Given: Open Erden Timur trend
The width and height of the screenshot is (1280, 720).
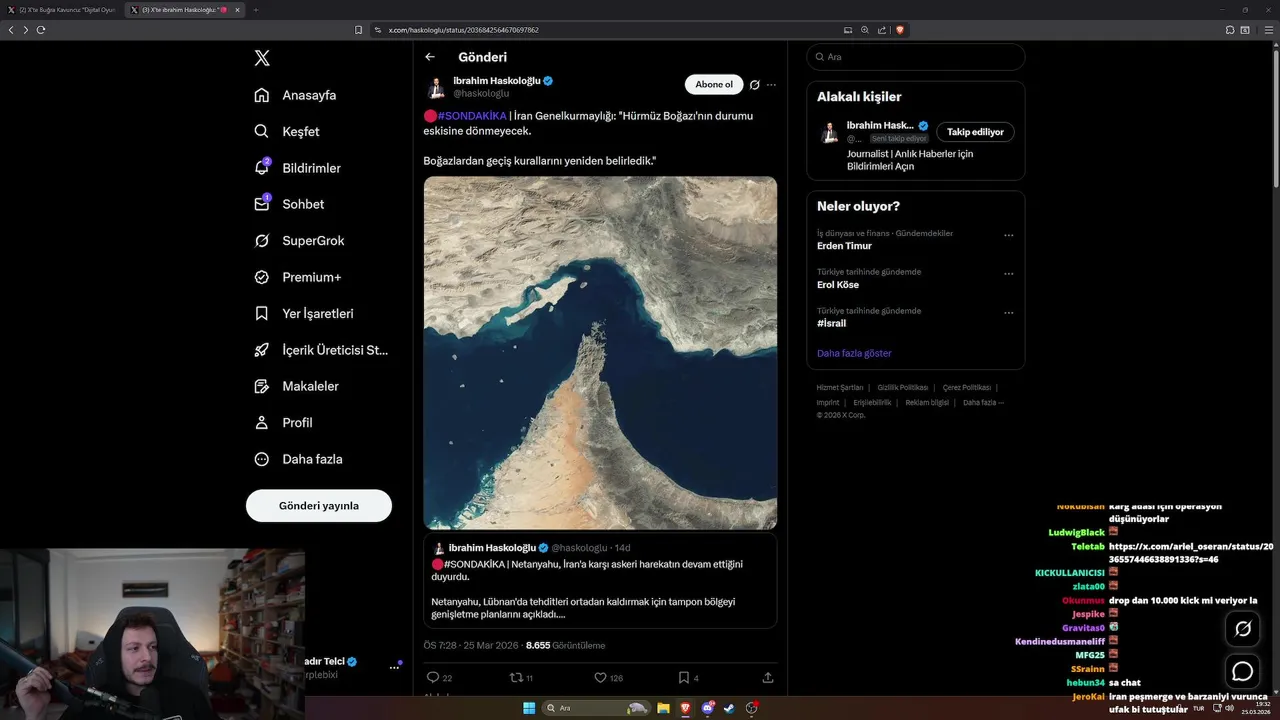Looking at the screenshot, I should (x=844, y=246).
